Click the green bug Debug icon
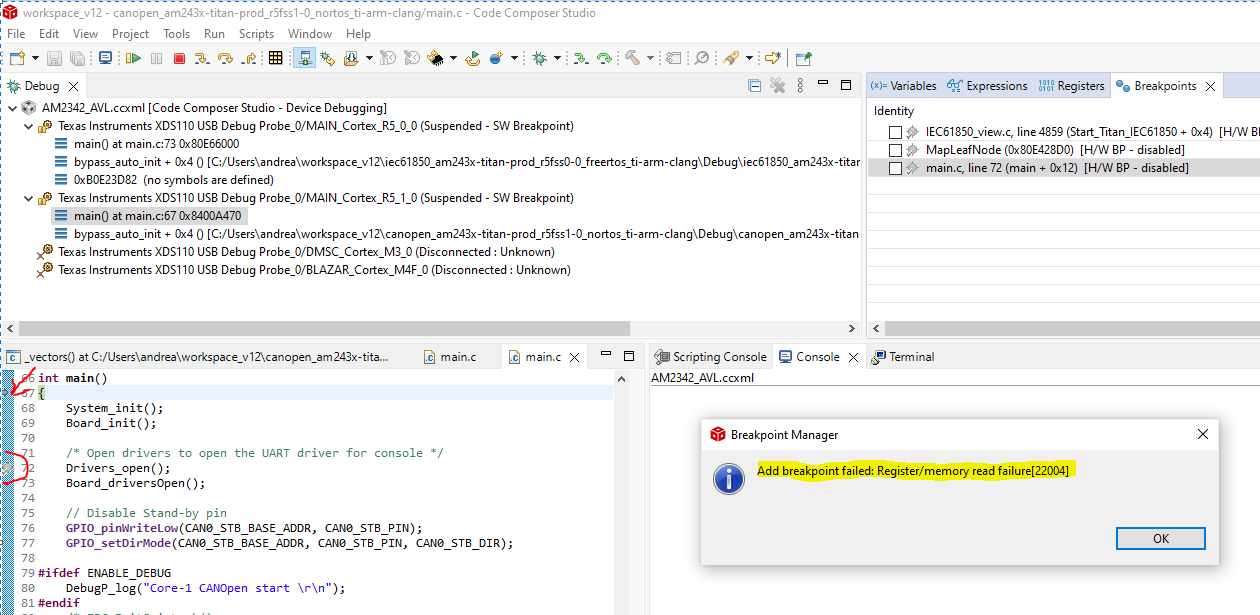This screenshot has width=1260, height=615. click(539, 58)
